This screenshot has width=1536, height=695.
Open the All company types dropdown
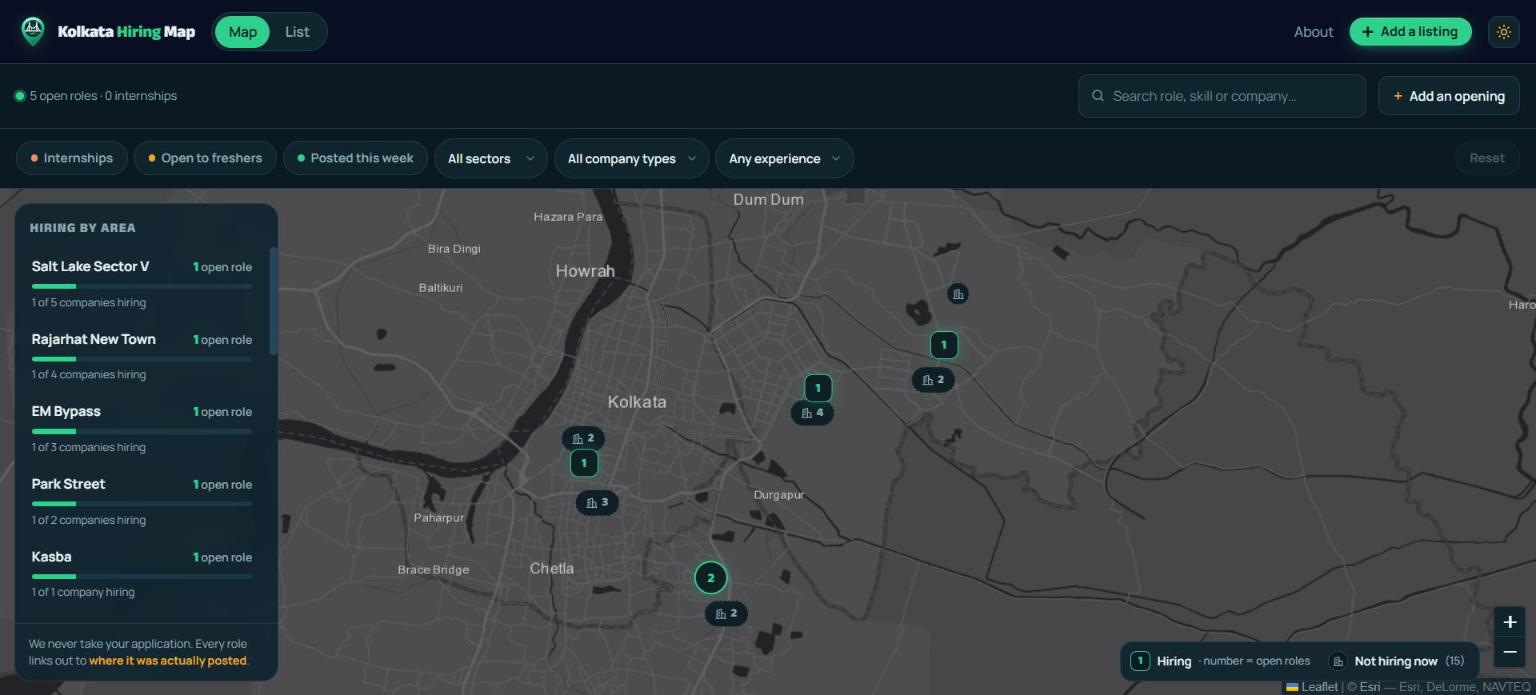click(x=632, y=159)
